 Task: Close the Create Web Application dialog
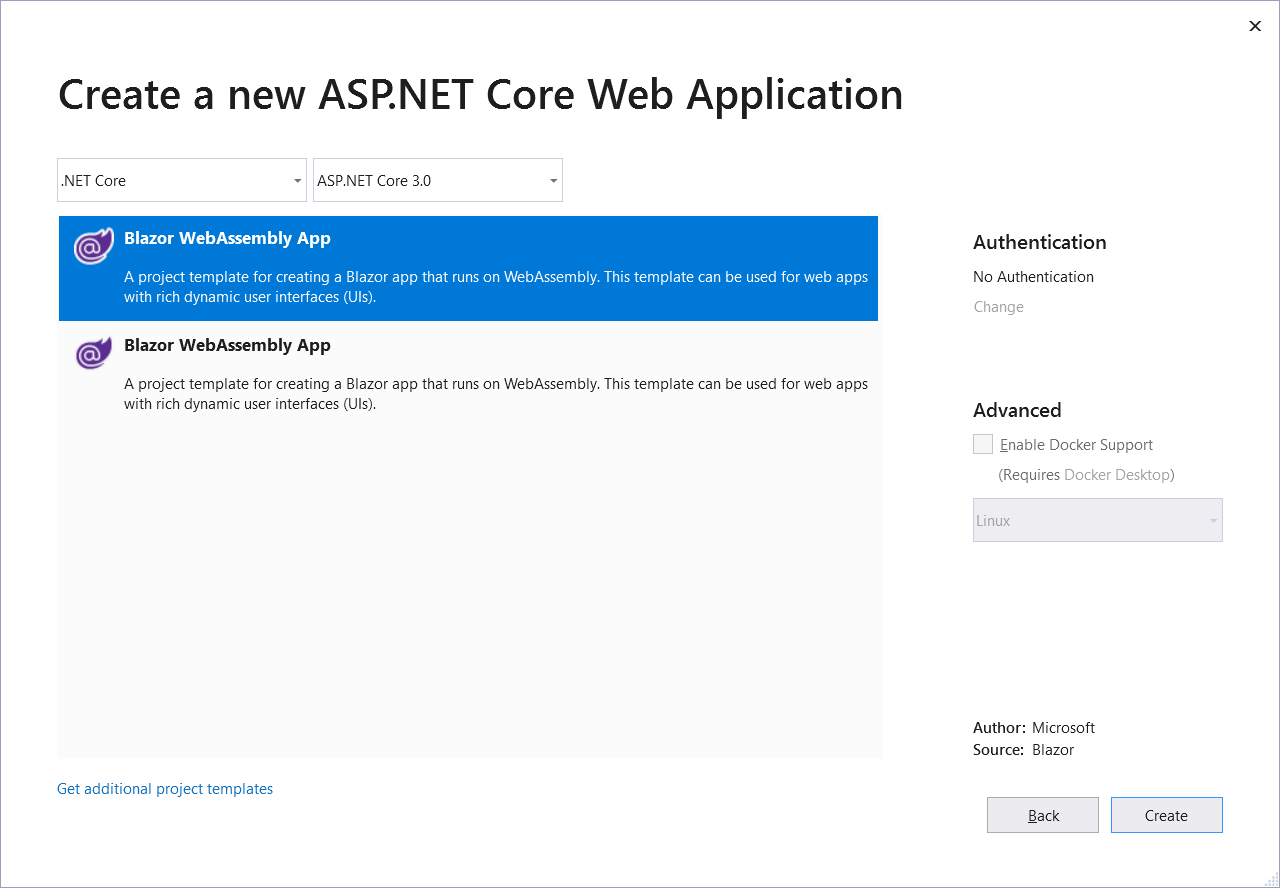(1255, 26)
